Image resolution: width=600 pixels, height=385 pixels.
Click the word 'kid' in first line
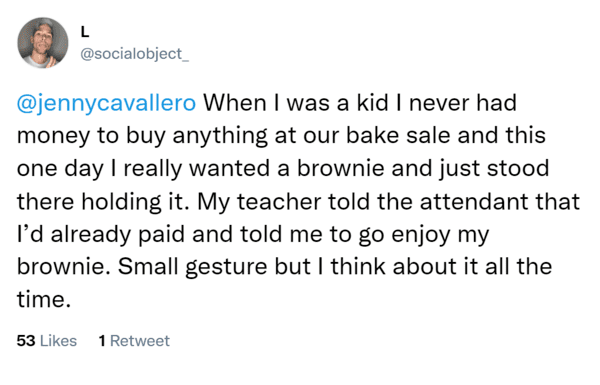point(372,103)
